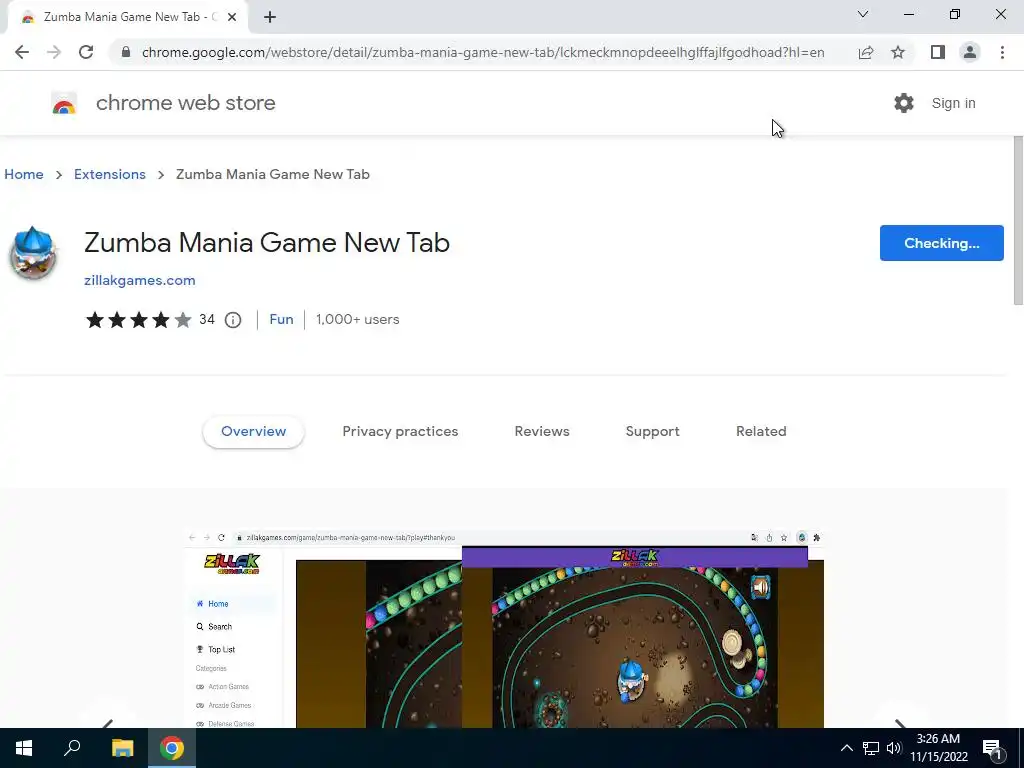This screenshot has width=1024, height=768.
Task: Open Chrome's three-dot menu
Action: (1002, 52)
